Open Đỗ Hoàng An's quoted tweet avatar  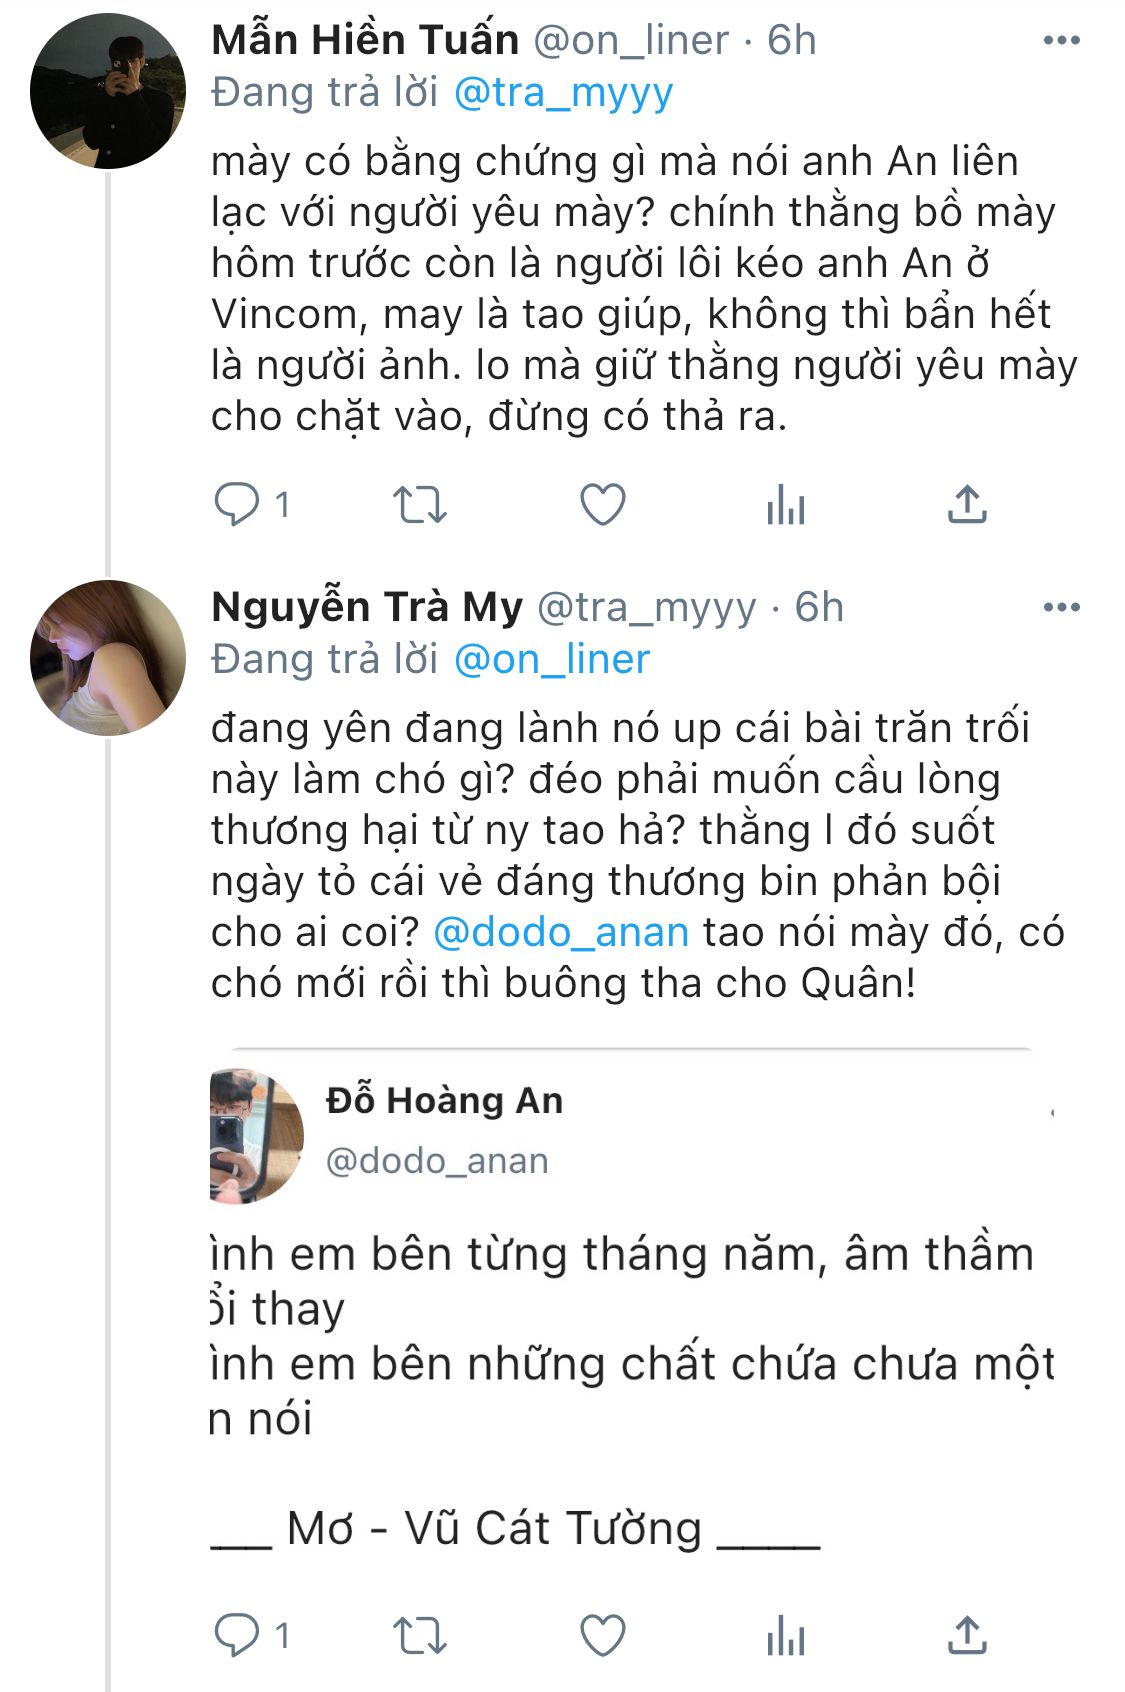(256, 1135)
